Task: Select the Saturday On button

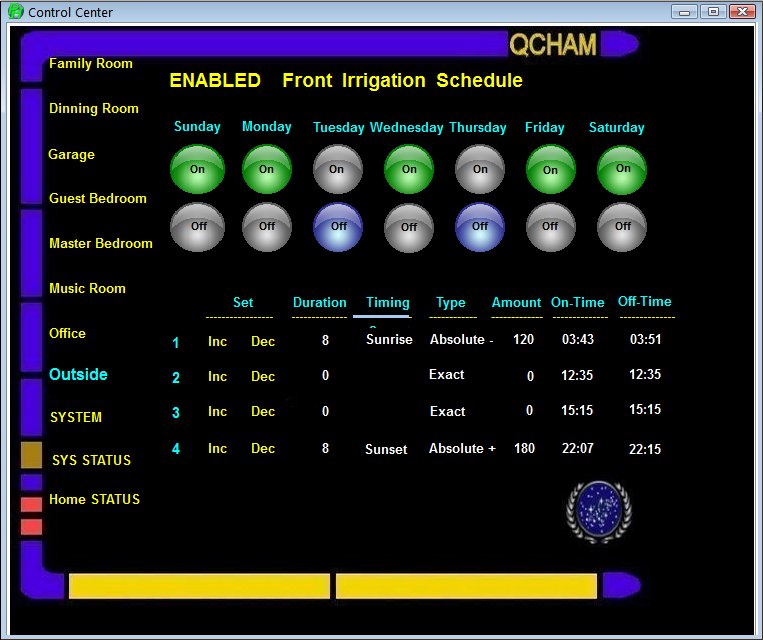Action: pos(622,169)
